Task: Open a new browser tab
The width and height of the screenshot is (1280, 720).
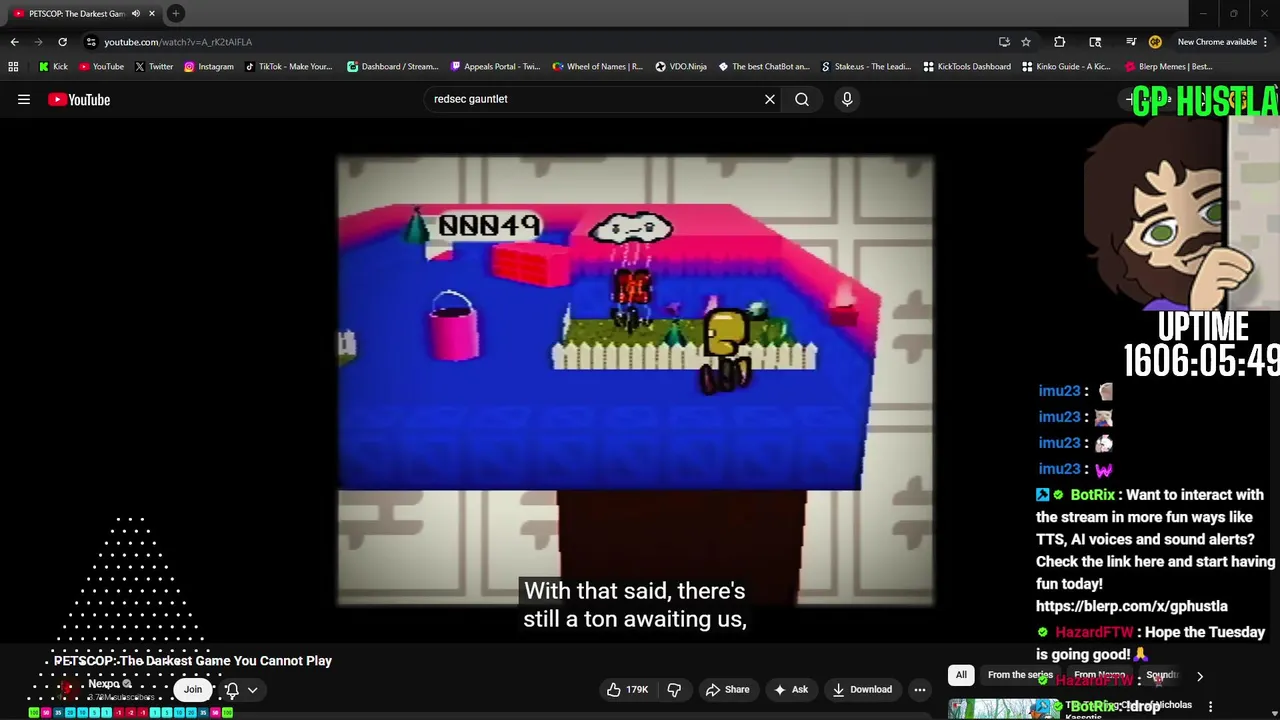Action: point(176,13)
